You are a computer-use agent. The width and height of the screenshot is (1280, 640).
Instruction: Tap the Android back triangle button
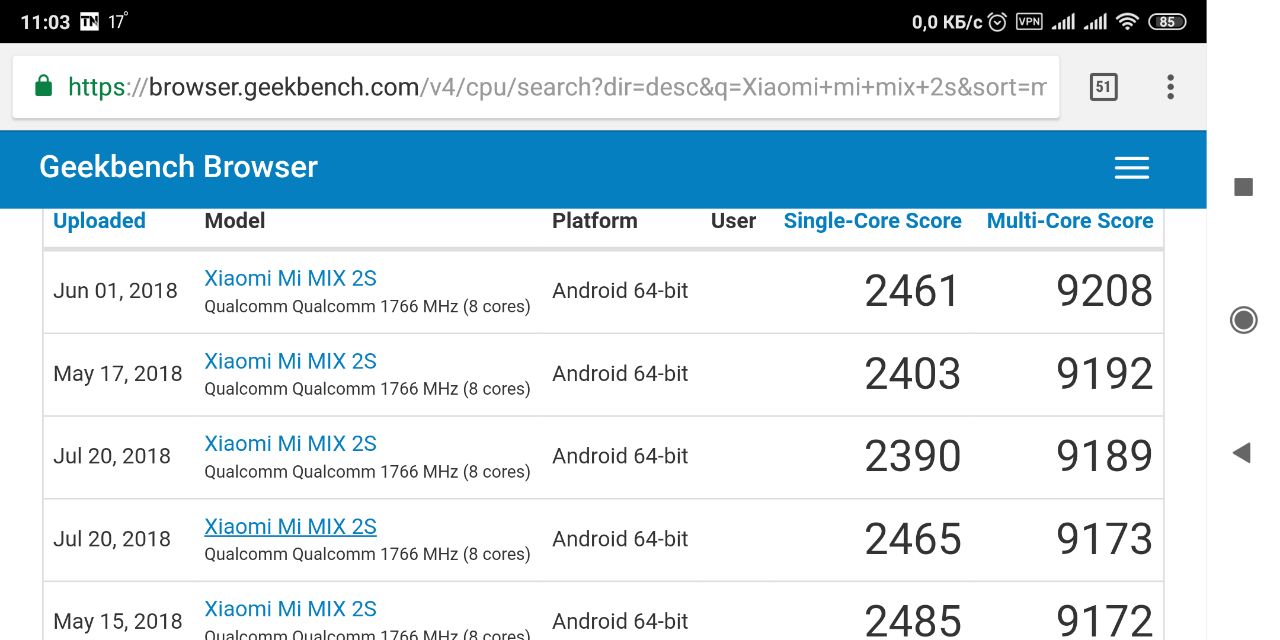[1242, 453]
